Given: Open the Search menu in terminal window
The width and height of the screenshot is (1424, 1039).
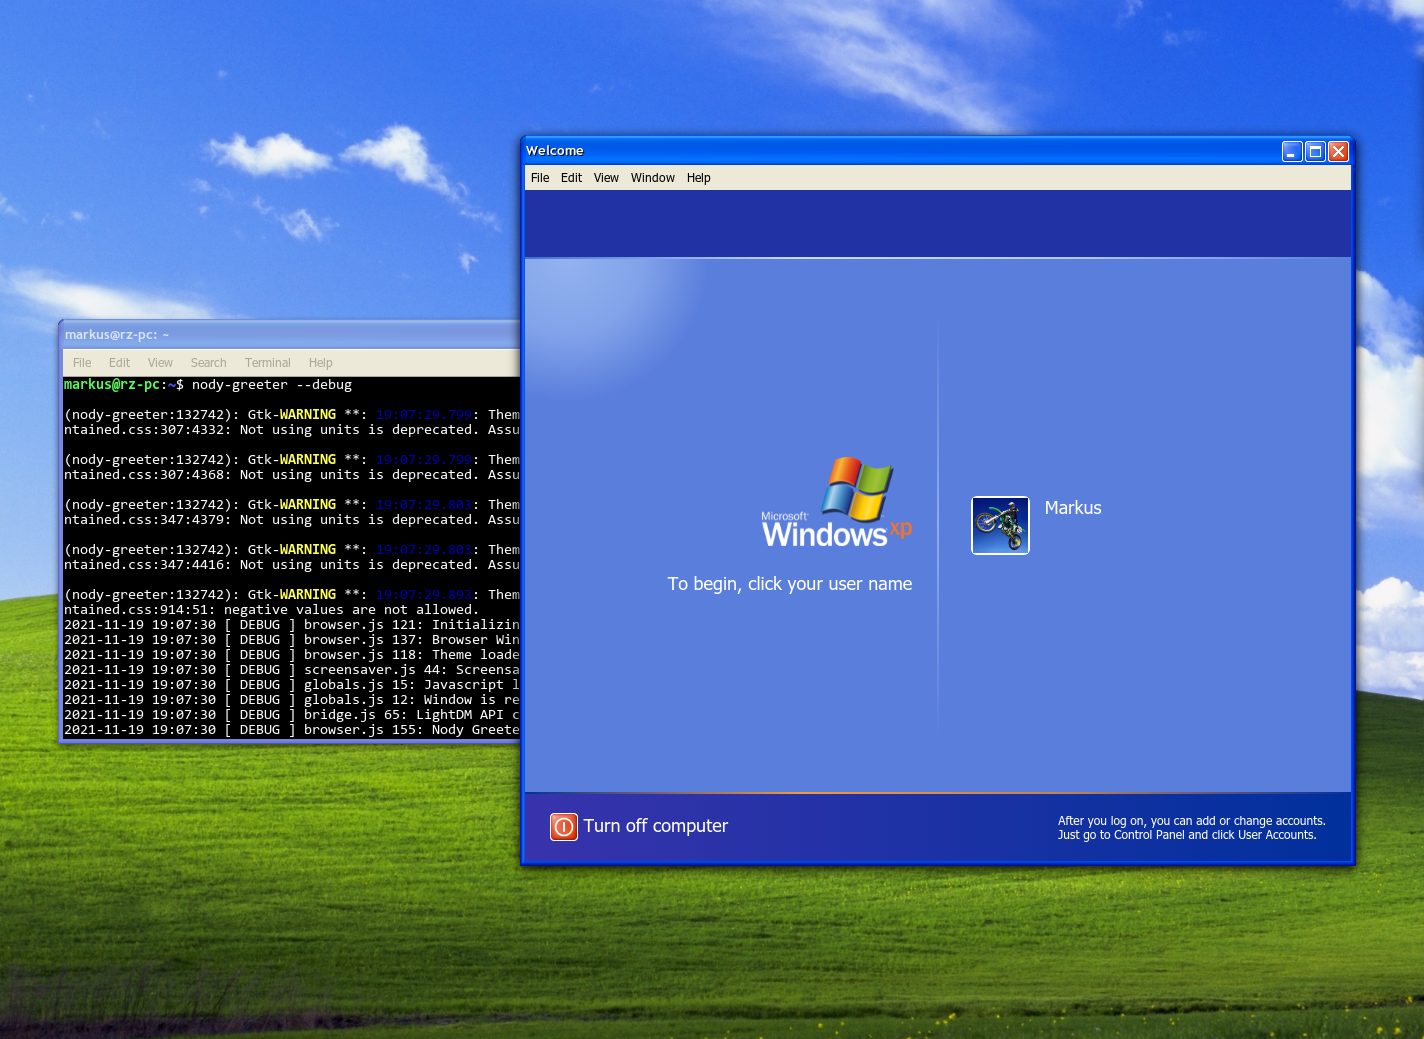Looking at the screenshot, I should pyautogui.click(x=208, y=363).
